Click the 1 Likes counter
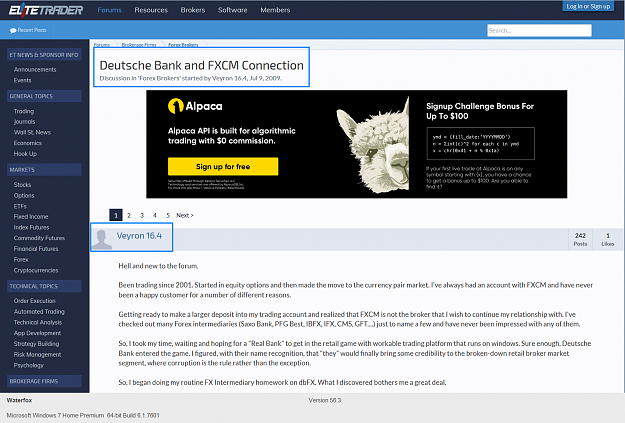625x423 pixels. [x=607, y=239]
